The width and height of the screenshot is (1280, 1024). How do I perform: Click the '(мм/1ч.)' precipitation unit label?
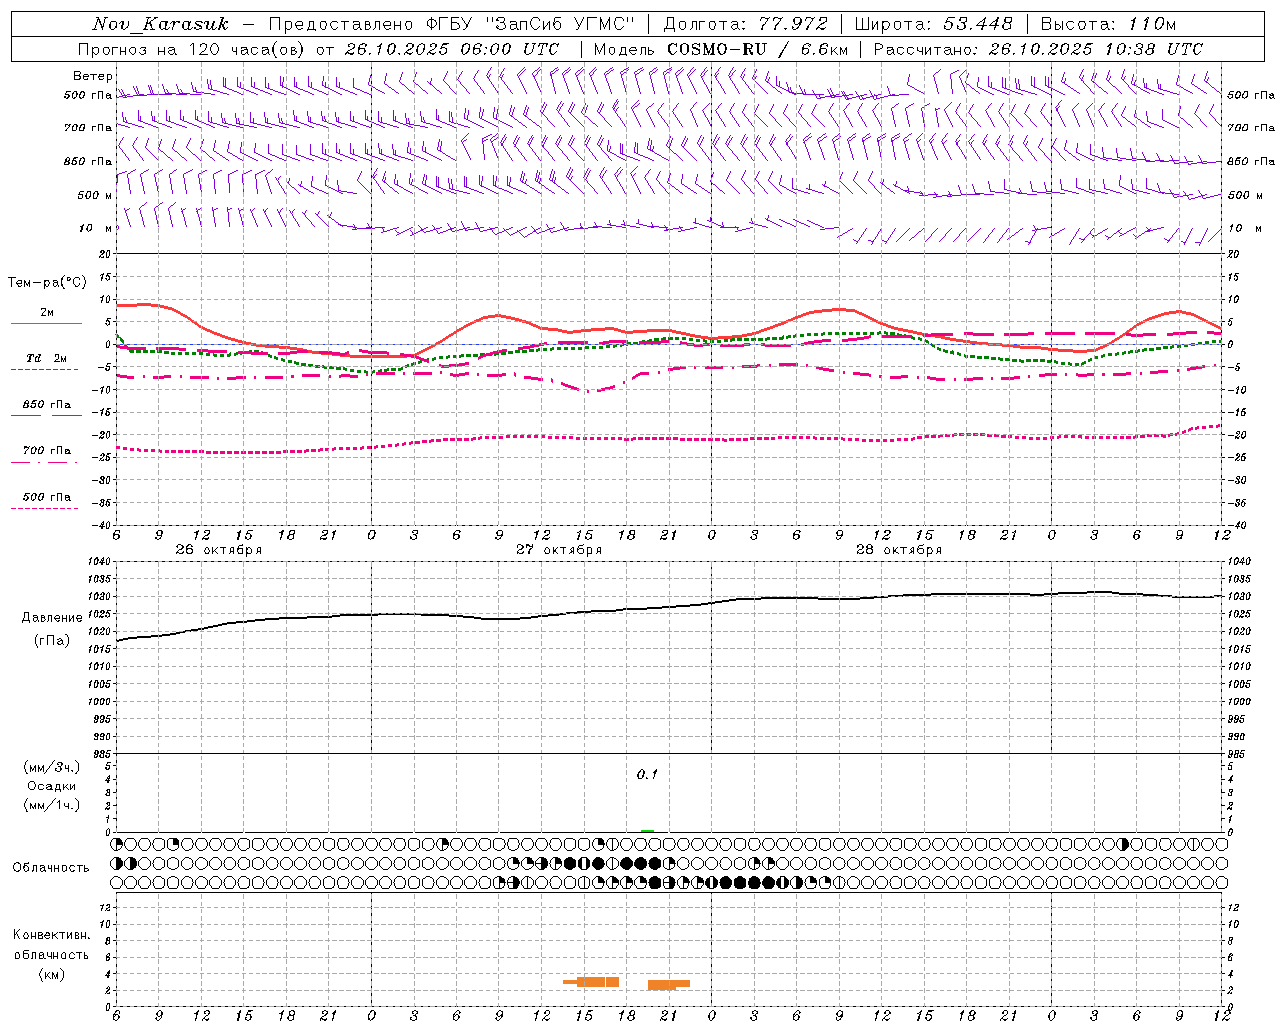coord(51,805)
